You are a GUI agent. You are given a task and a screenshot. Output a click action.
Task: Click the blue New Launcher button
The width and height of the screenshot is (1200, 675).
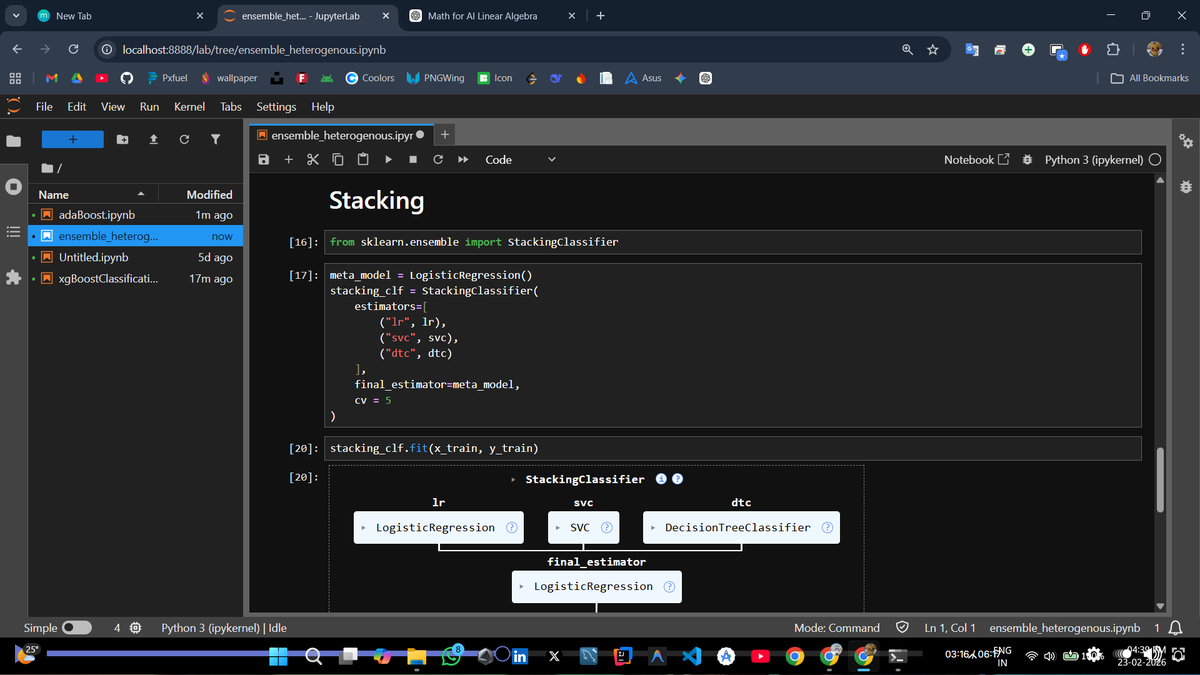(x=71, y=139)
